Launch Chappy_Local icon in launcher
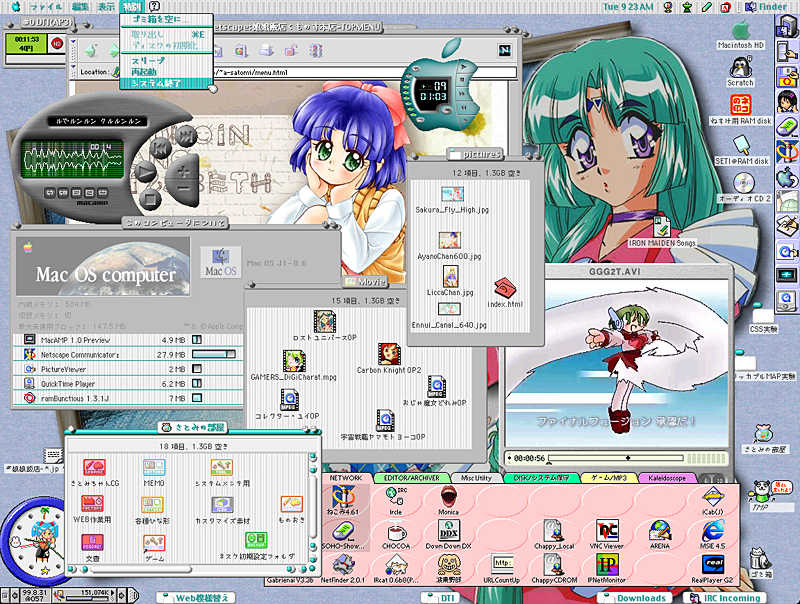Viewport: 800px width, 604px height. 554,531
